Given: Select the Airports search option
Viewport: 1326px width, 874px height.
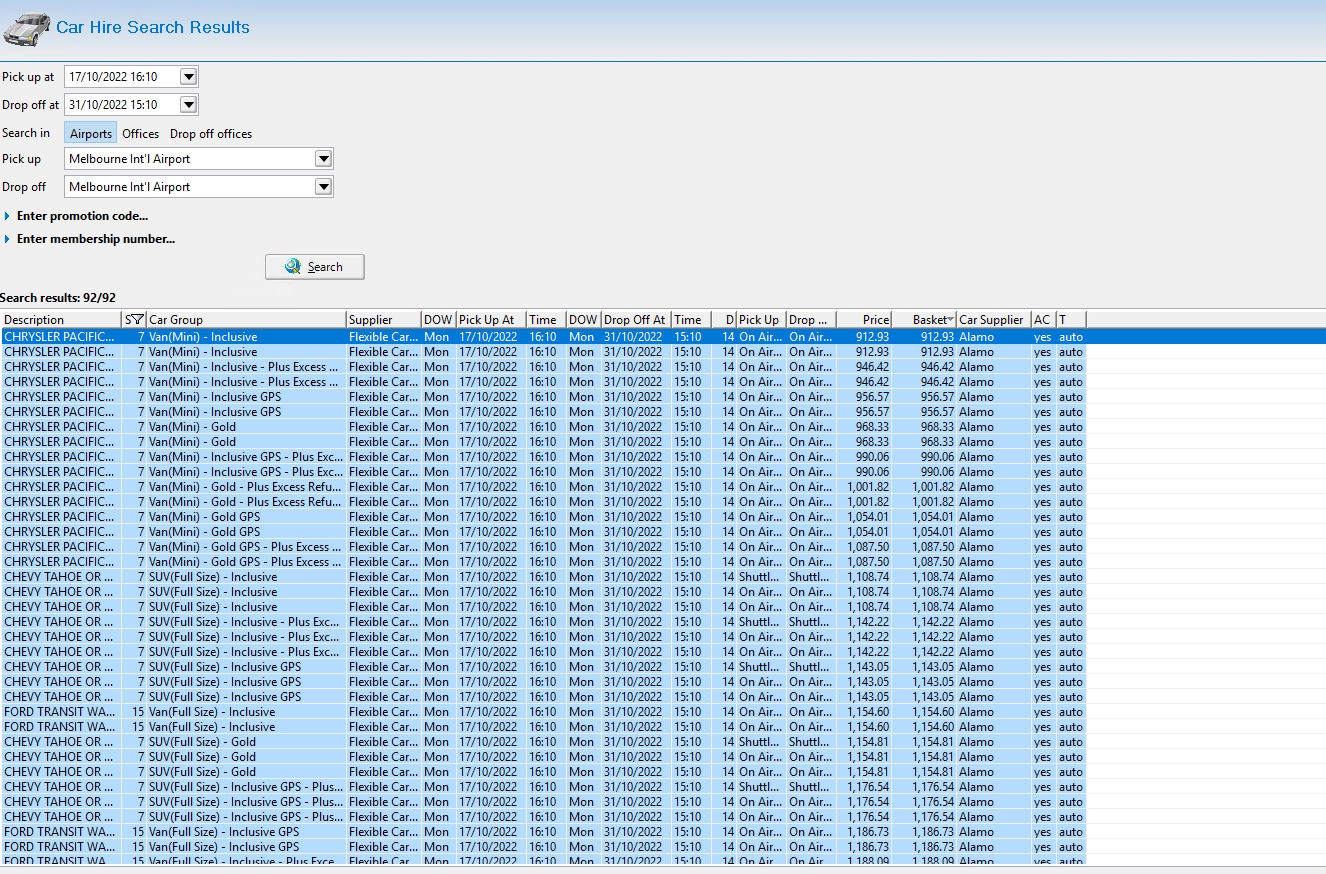Looking at the screenshot, I should pyautogui.click(x=91, y=134).
